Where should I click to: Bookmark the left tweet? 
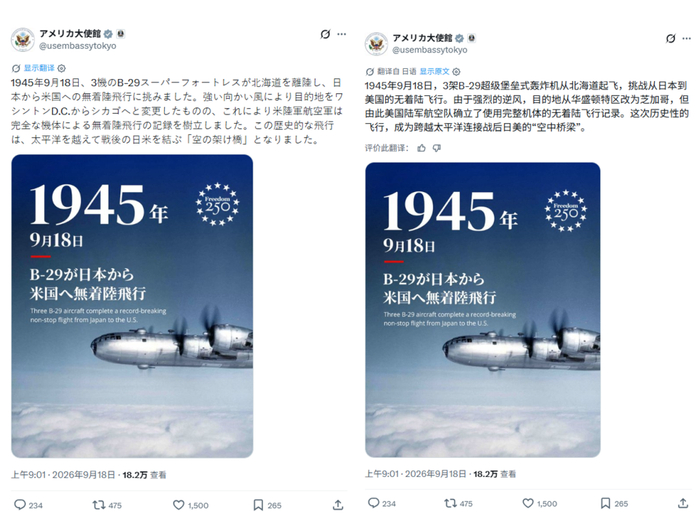click(258, 505)
